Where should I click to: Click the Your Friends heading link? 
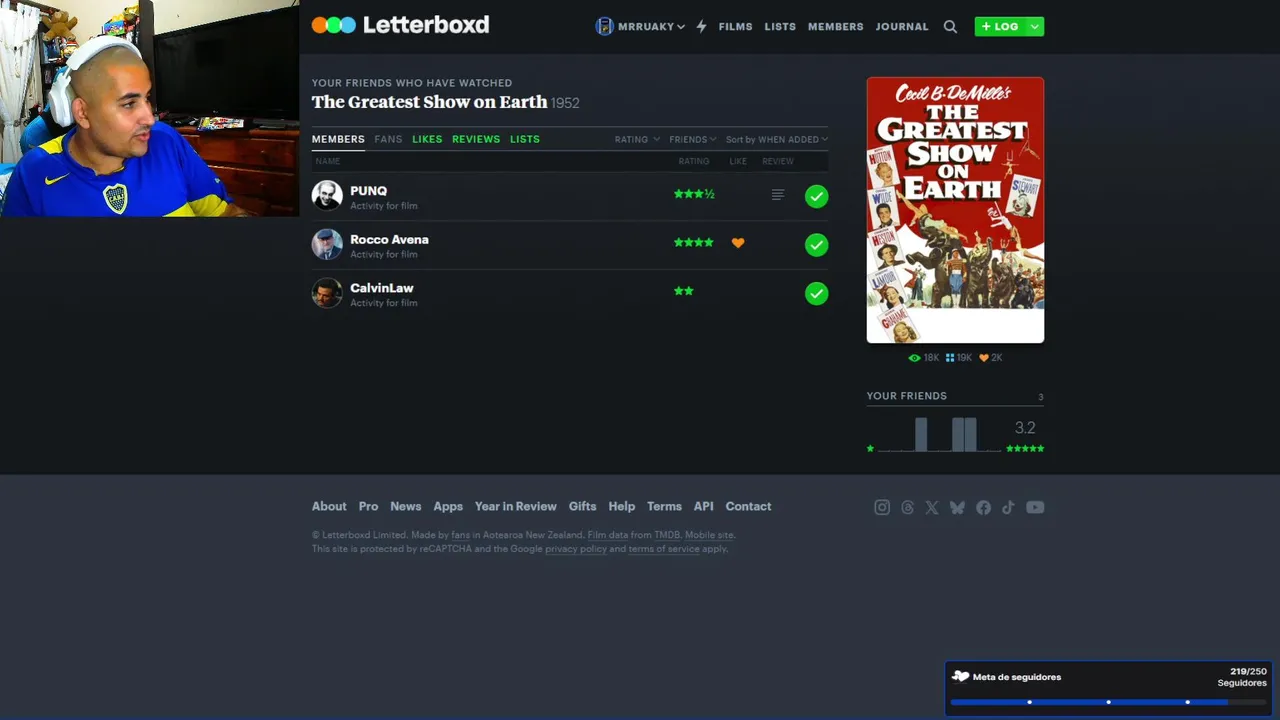(906, 396)
